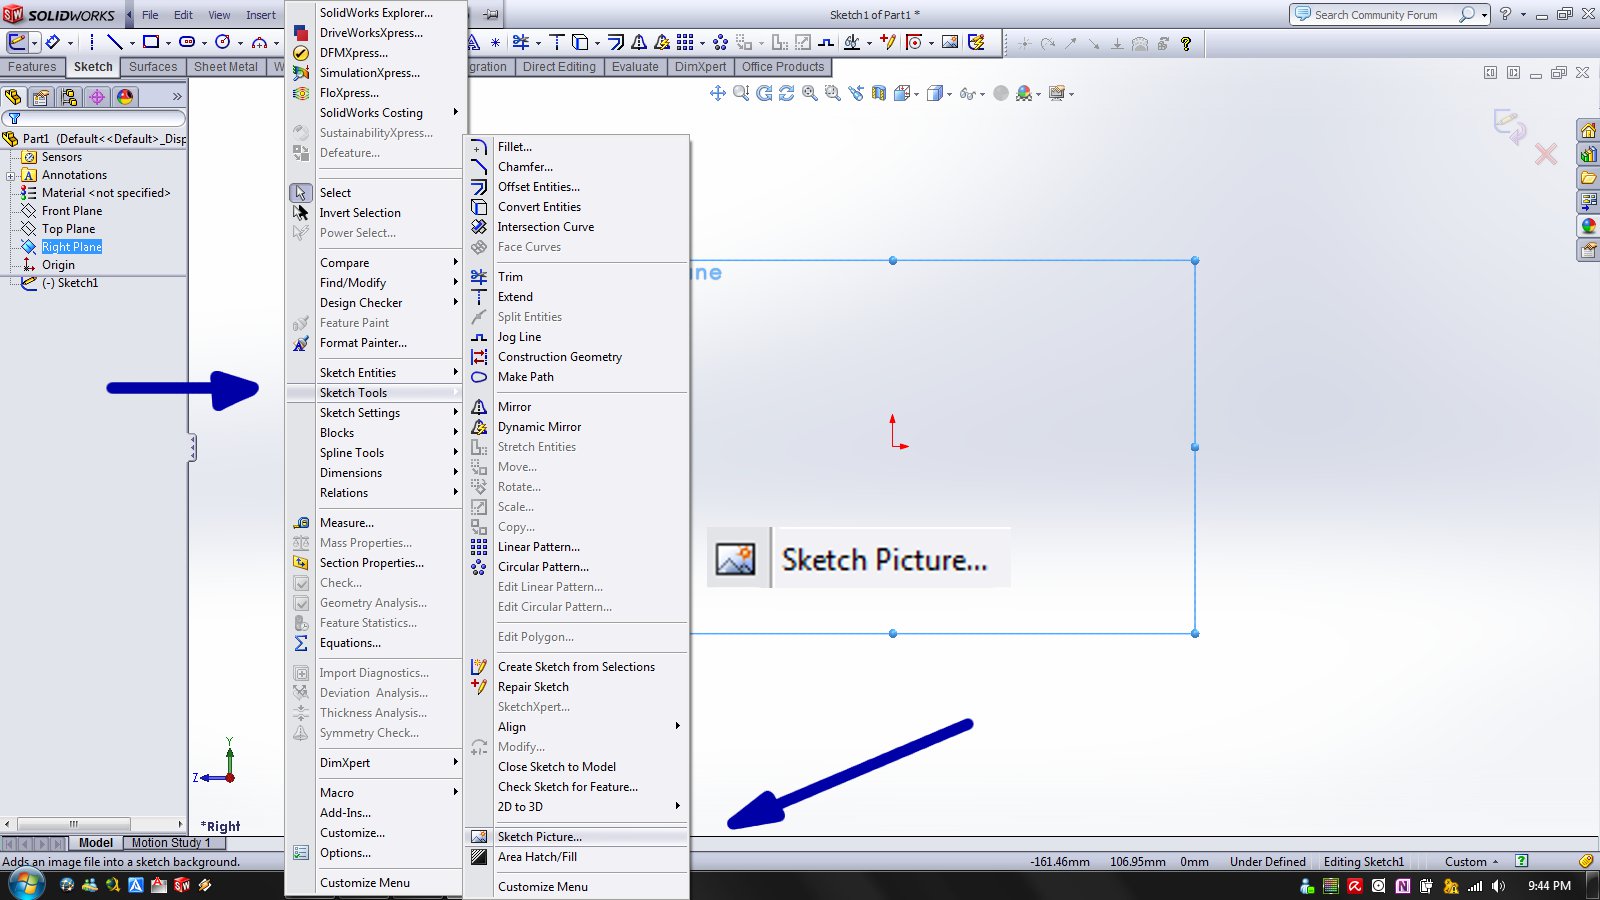Open the Windows Start button
This screenshot has width=1600, height=900.
click(x=26, y=885)
